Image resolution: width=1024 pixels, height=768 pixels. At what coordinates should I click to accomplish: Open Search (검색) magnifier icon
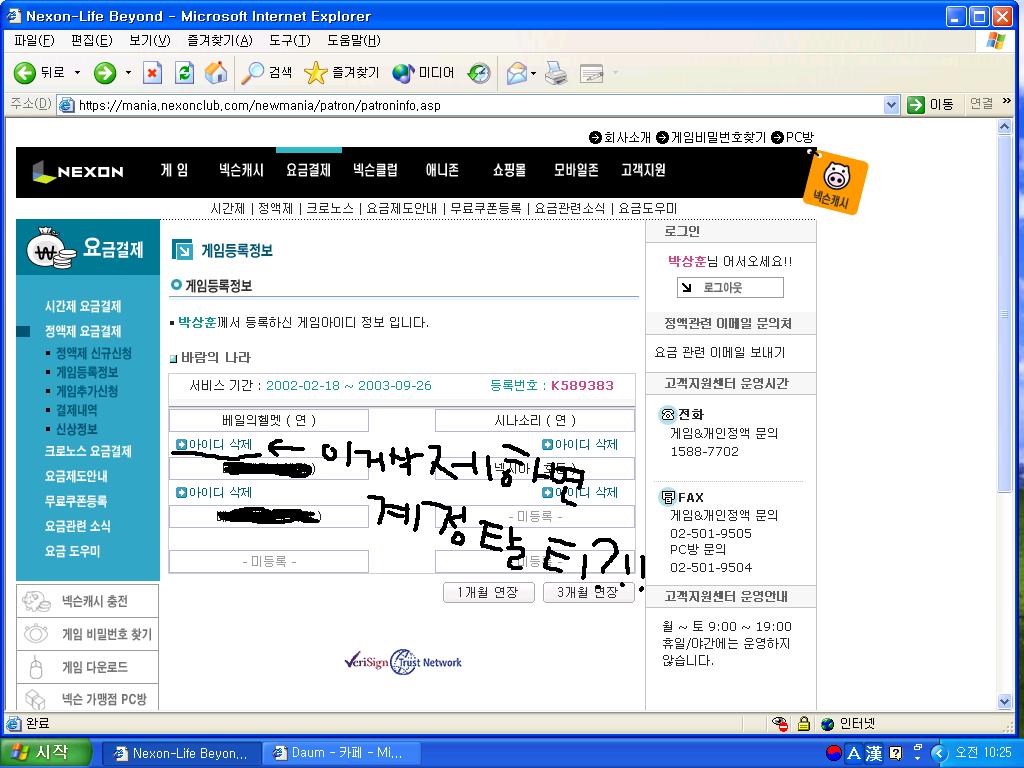252,72
